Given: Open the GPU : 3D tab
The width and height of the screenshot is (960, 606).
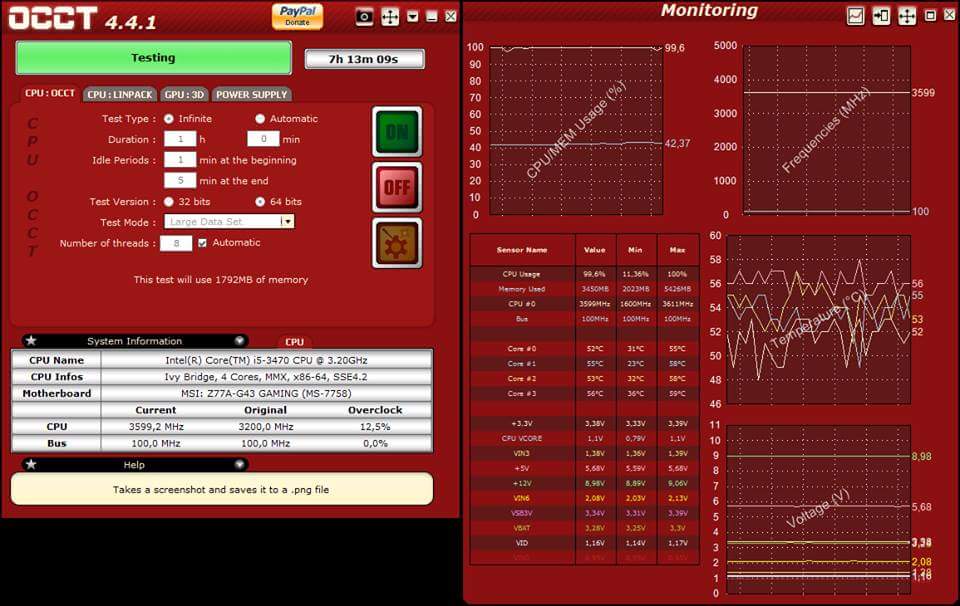Looking at the screenshot, I should (184, 94).
